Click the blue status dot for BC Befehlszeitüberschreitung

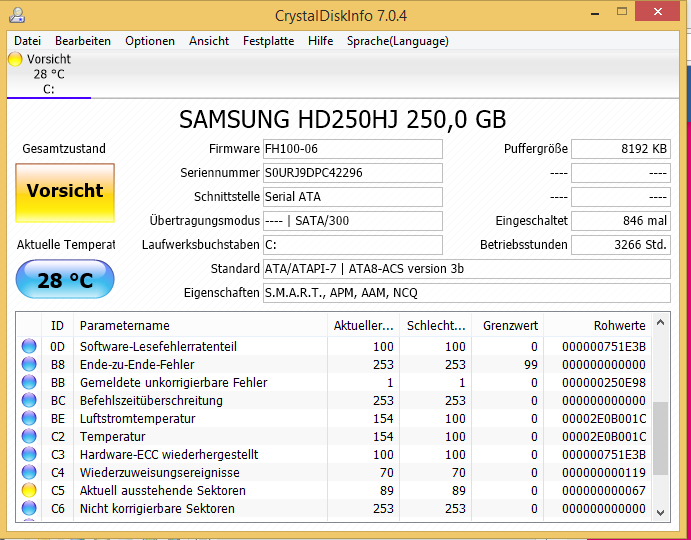(29, 400)
